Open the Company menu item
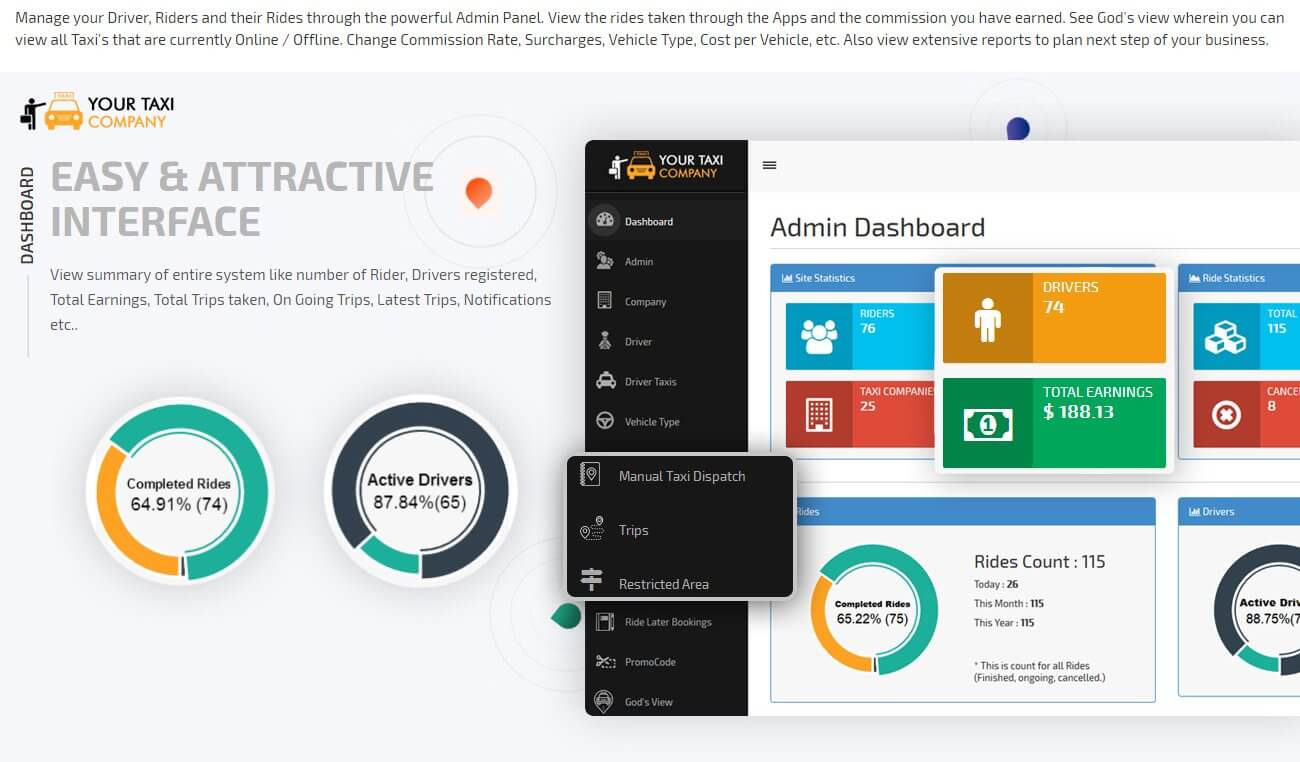 pyautogui.click(x=604, y=301)
